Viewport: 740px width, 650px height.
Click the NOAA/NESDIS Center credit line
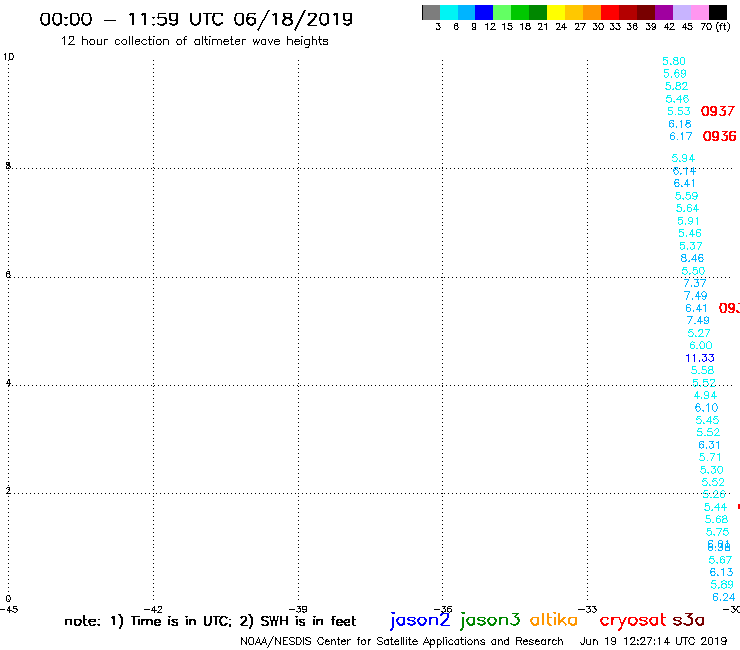(x=402, y=642)
